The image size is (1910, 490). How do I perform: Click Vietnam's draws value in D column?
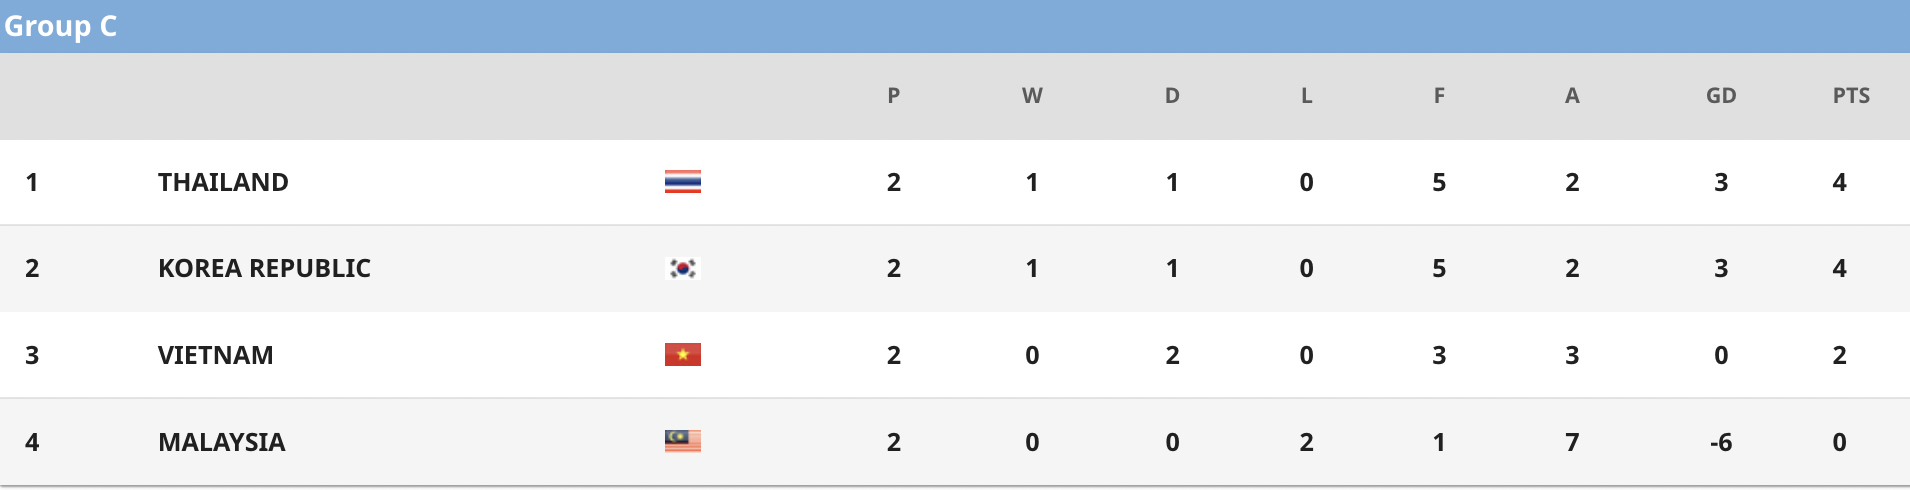[x=1172, y=355]
